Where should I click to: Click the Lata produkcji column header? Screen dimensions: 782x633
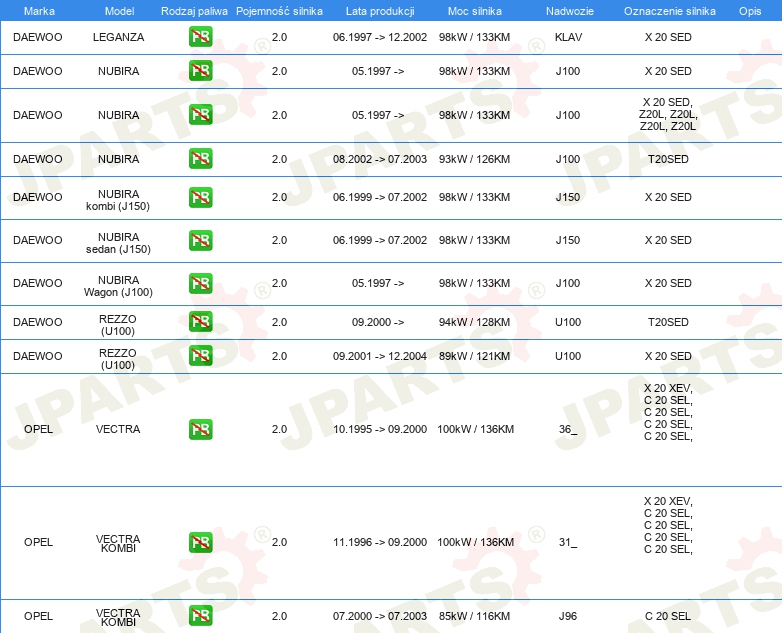380,11
